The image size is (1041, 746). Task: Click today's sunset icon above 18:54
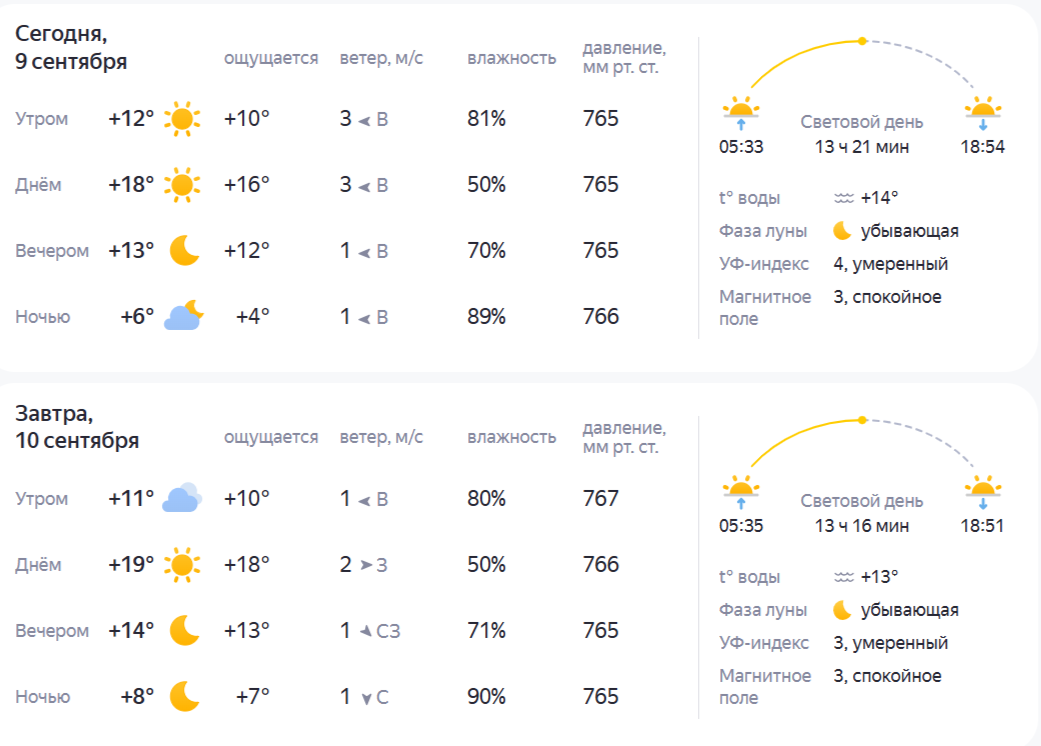coord(983,112)
